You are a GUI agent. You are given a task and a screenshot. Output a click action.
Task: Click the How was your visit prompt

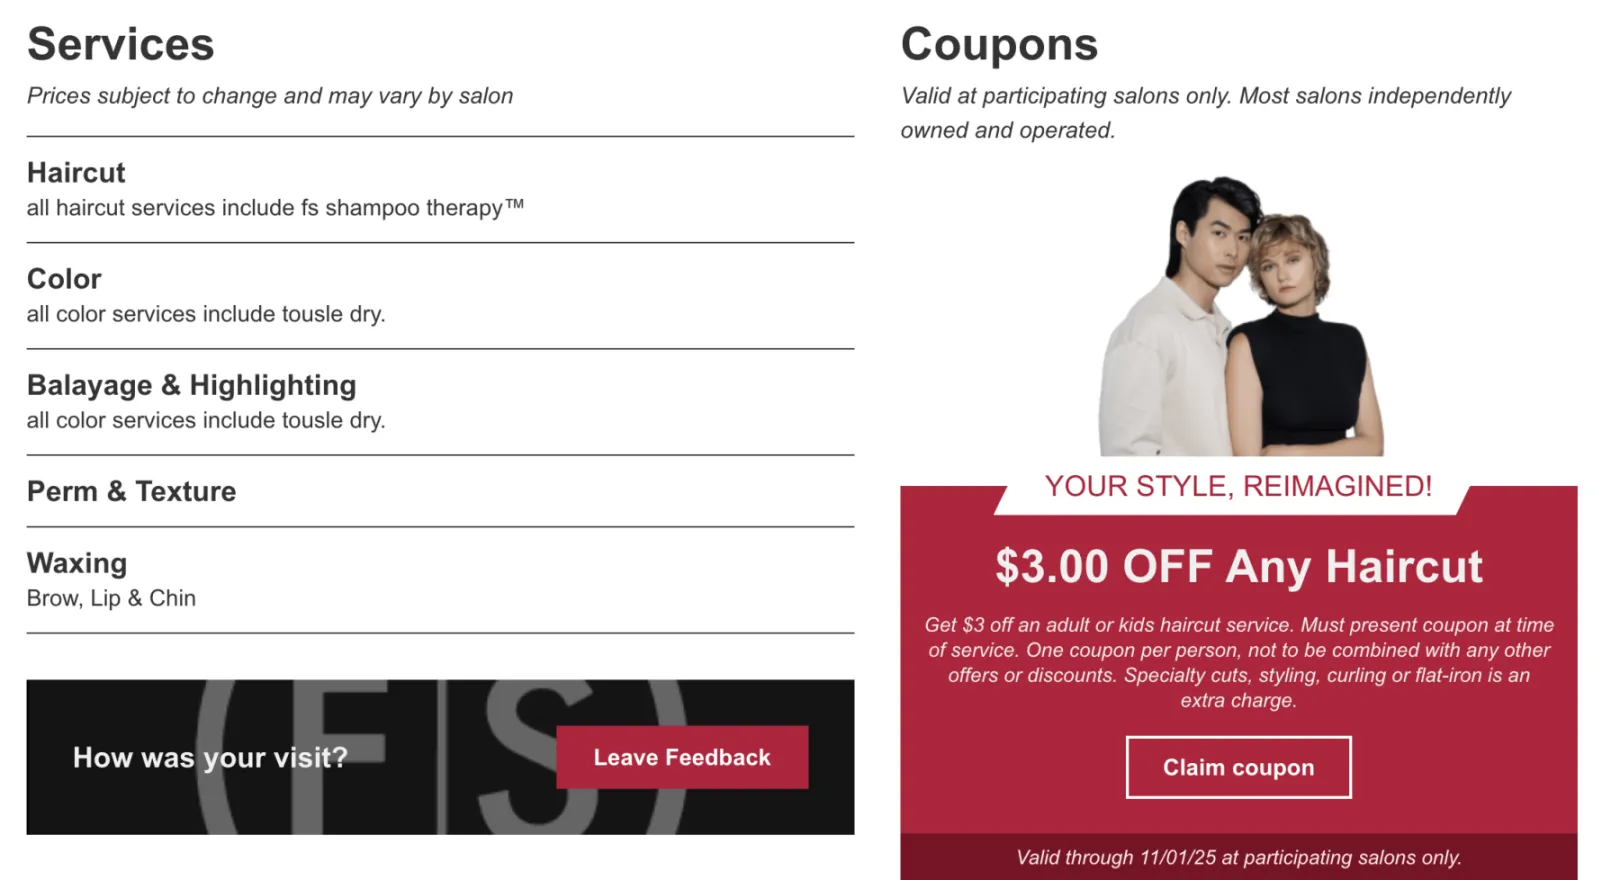(x=210, y=757)
